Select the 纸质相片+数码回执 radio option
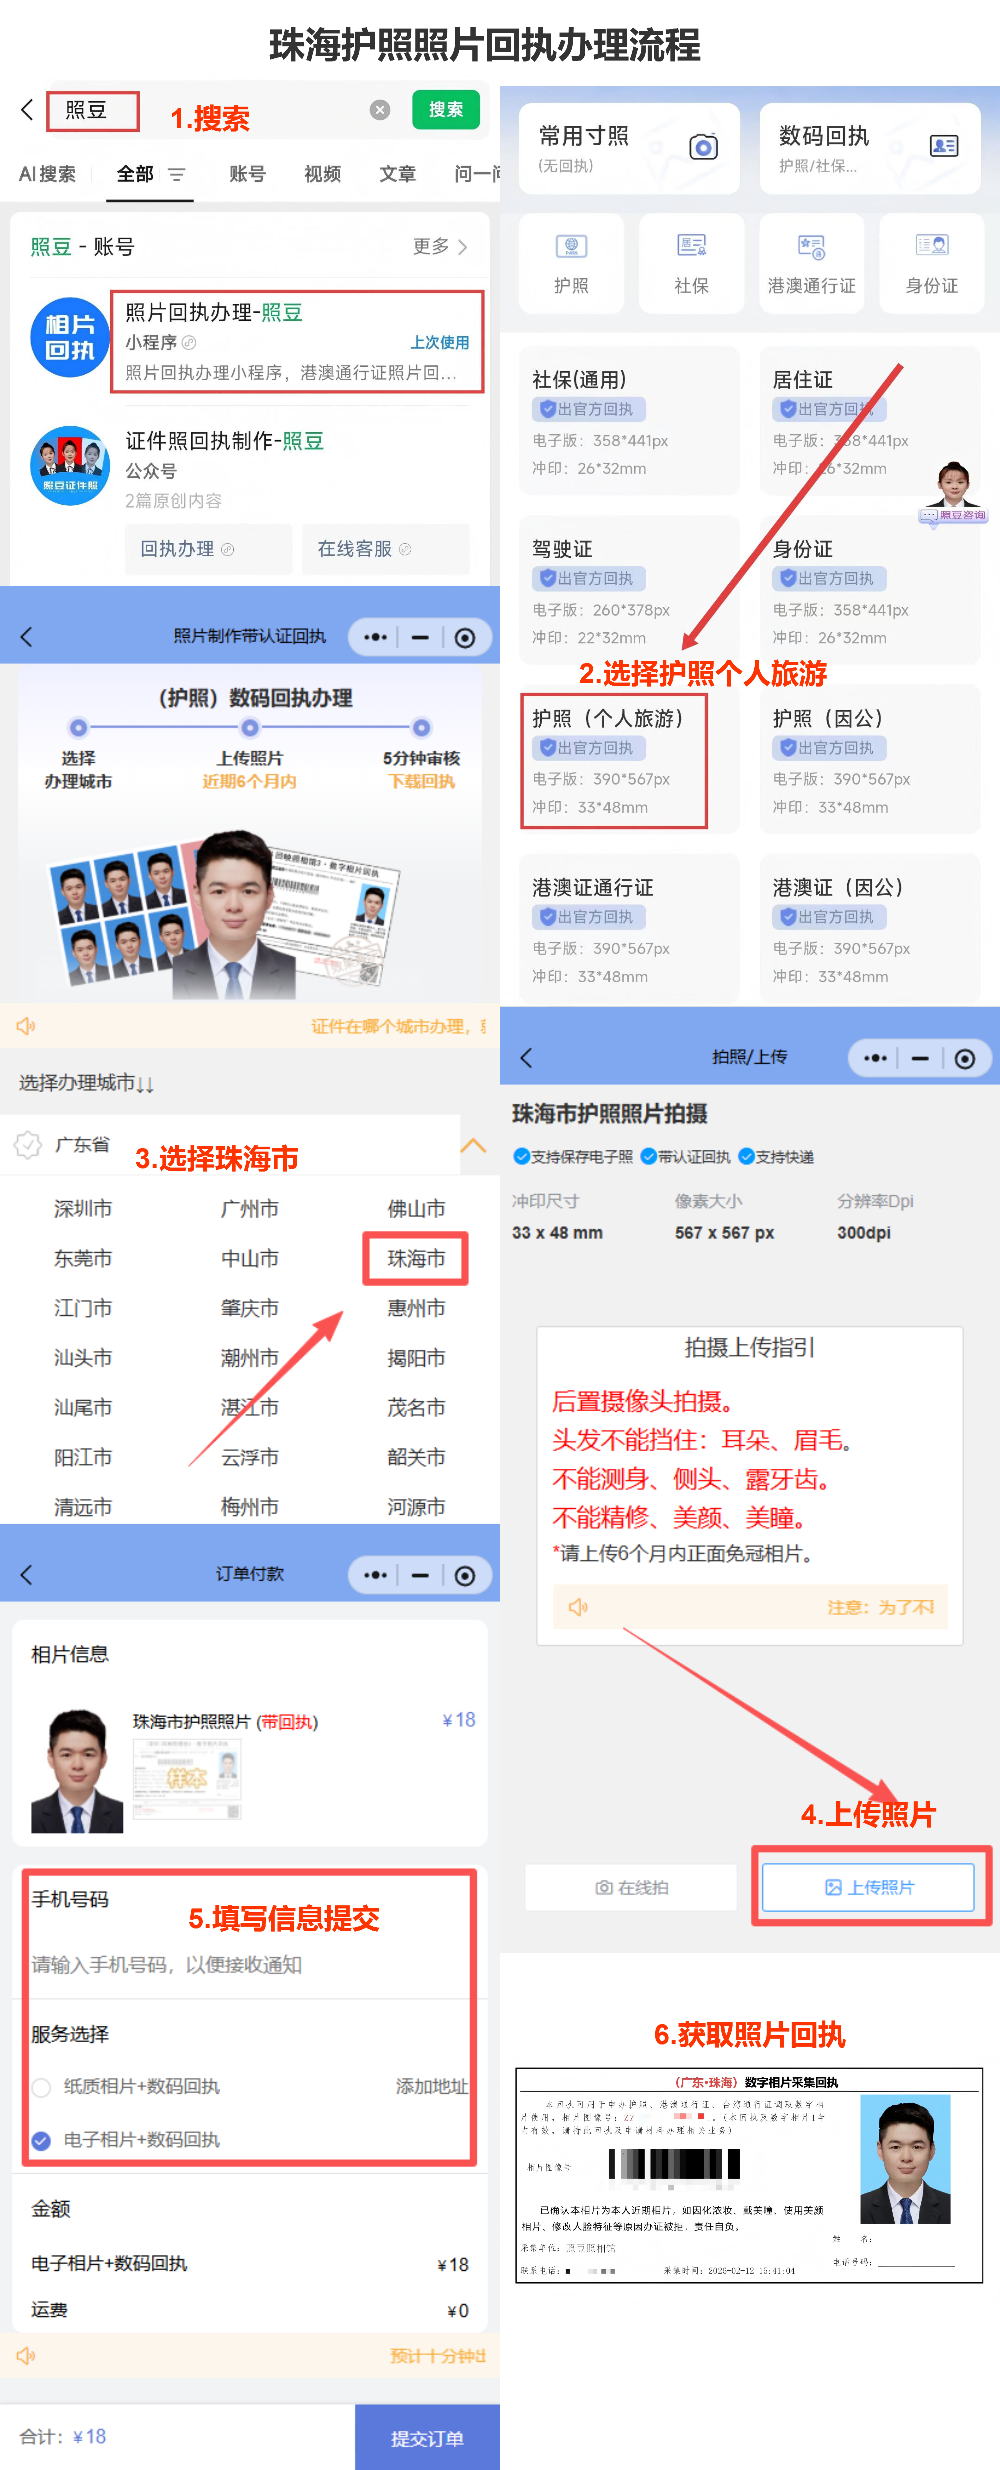Viewport: 1000px width, 2470px height. tap(41, 2087)
